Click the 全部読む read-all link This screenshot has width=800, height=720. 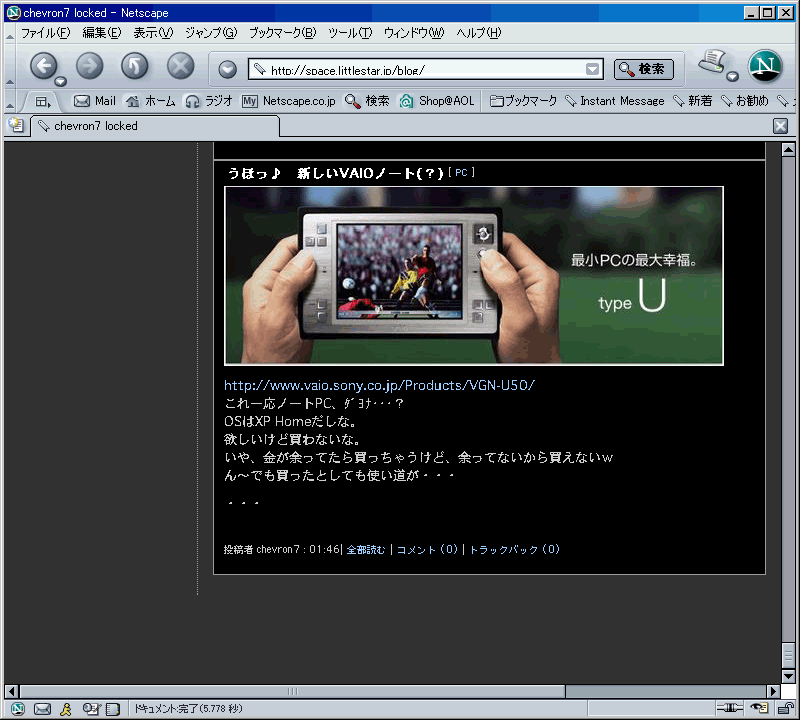pos(366,550)
